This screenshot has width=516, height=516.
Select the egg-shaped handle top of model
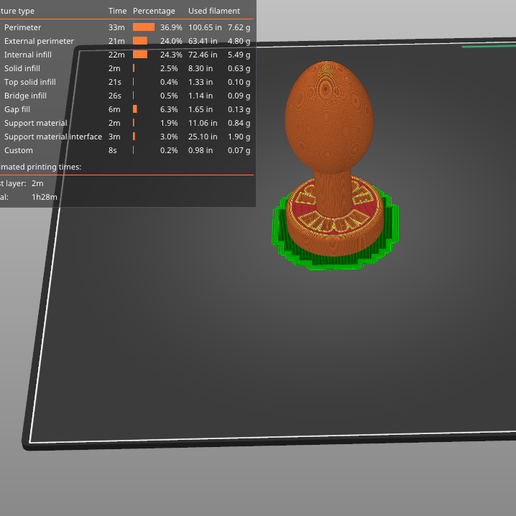click(x=329, y=117)
